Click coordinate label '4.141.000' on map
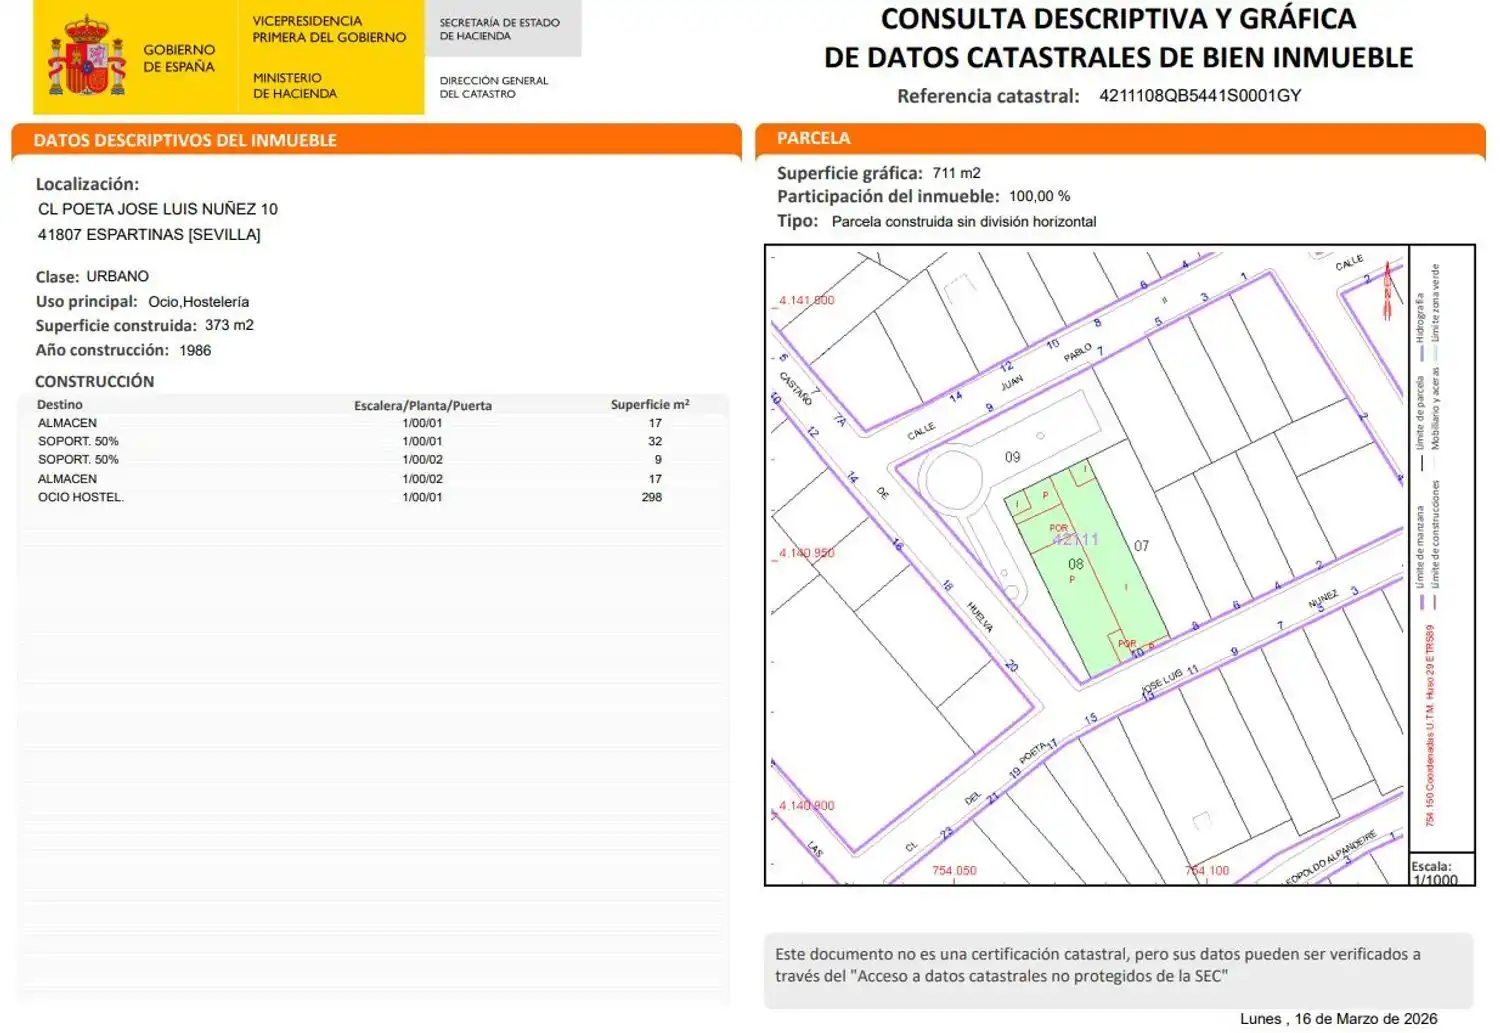This screenshot has height=1033, width=1500. [x=807, y=300]
